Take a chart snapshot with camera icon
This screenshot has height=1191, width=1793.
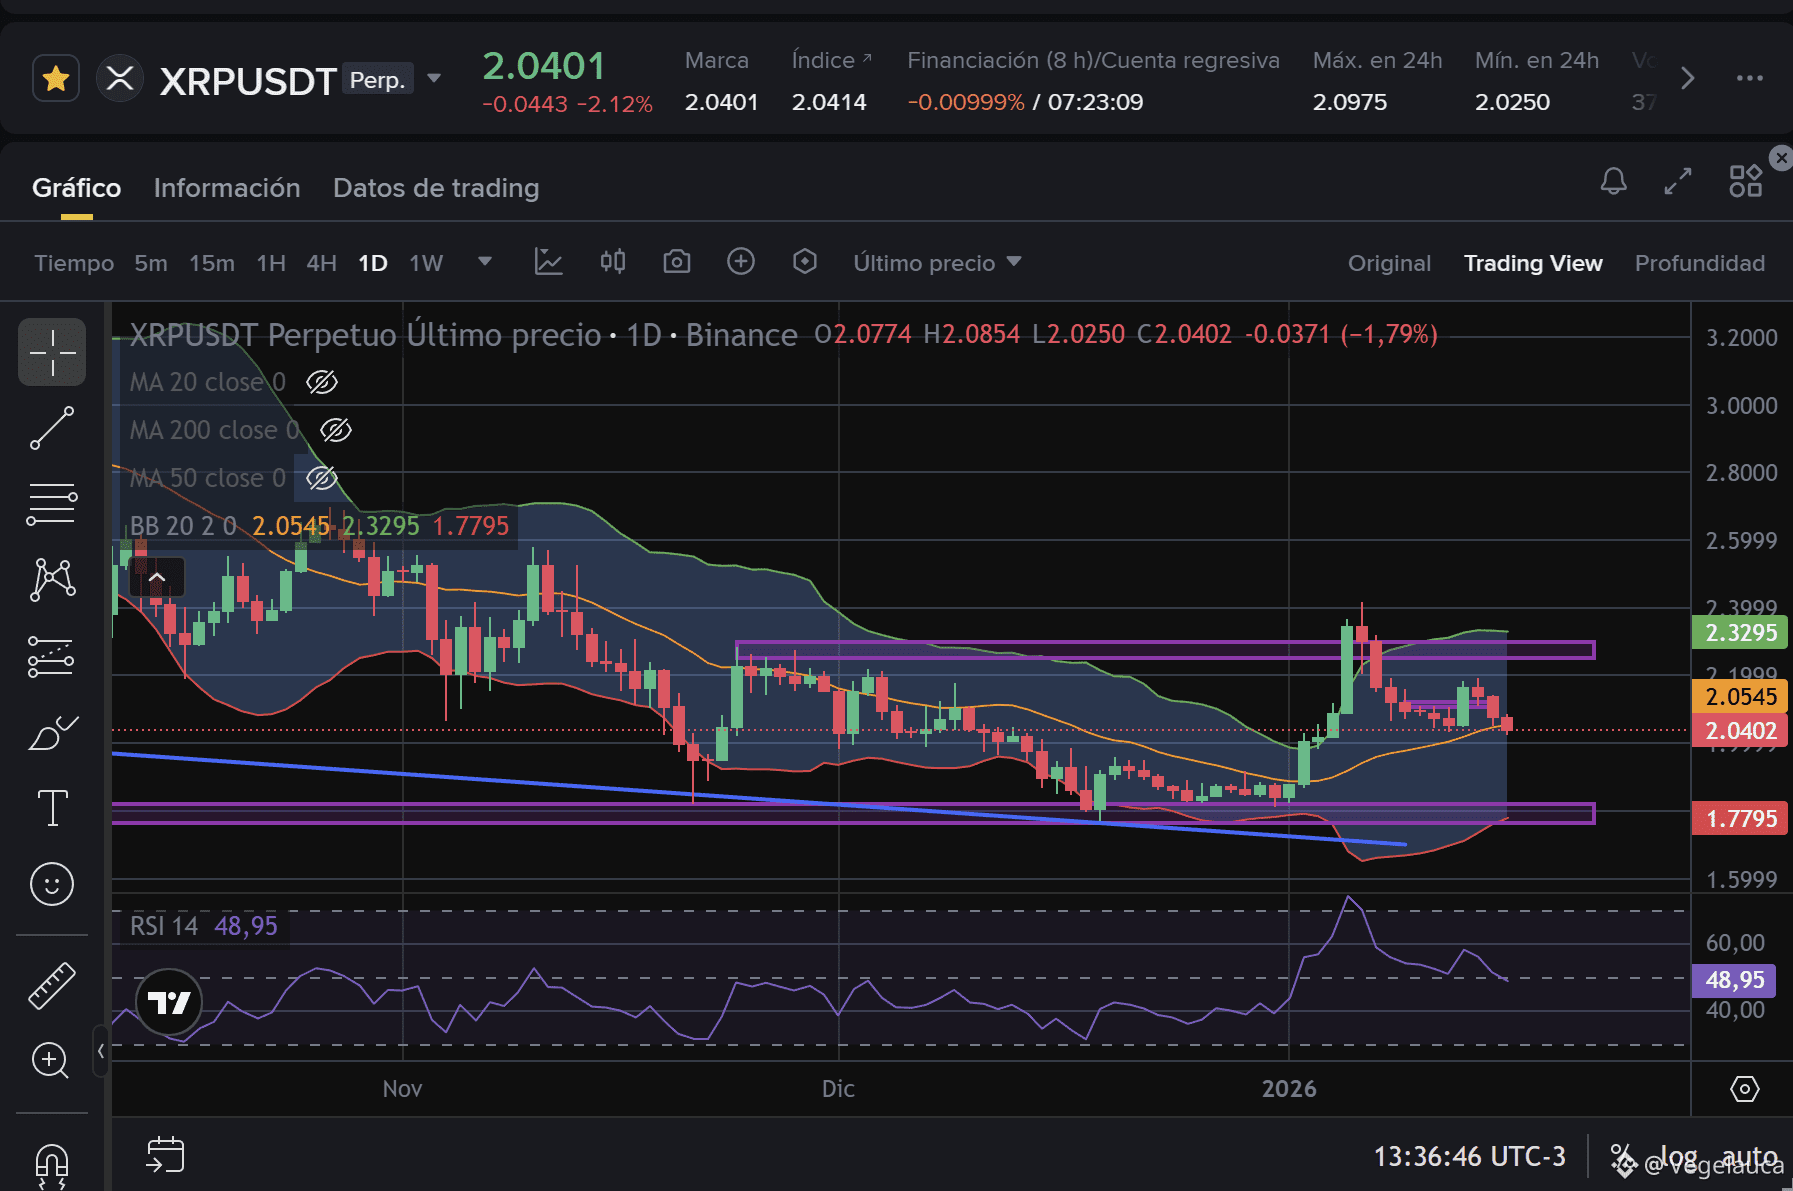(677, 262)
